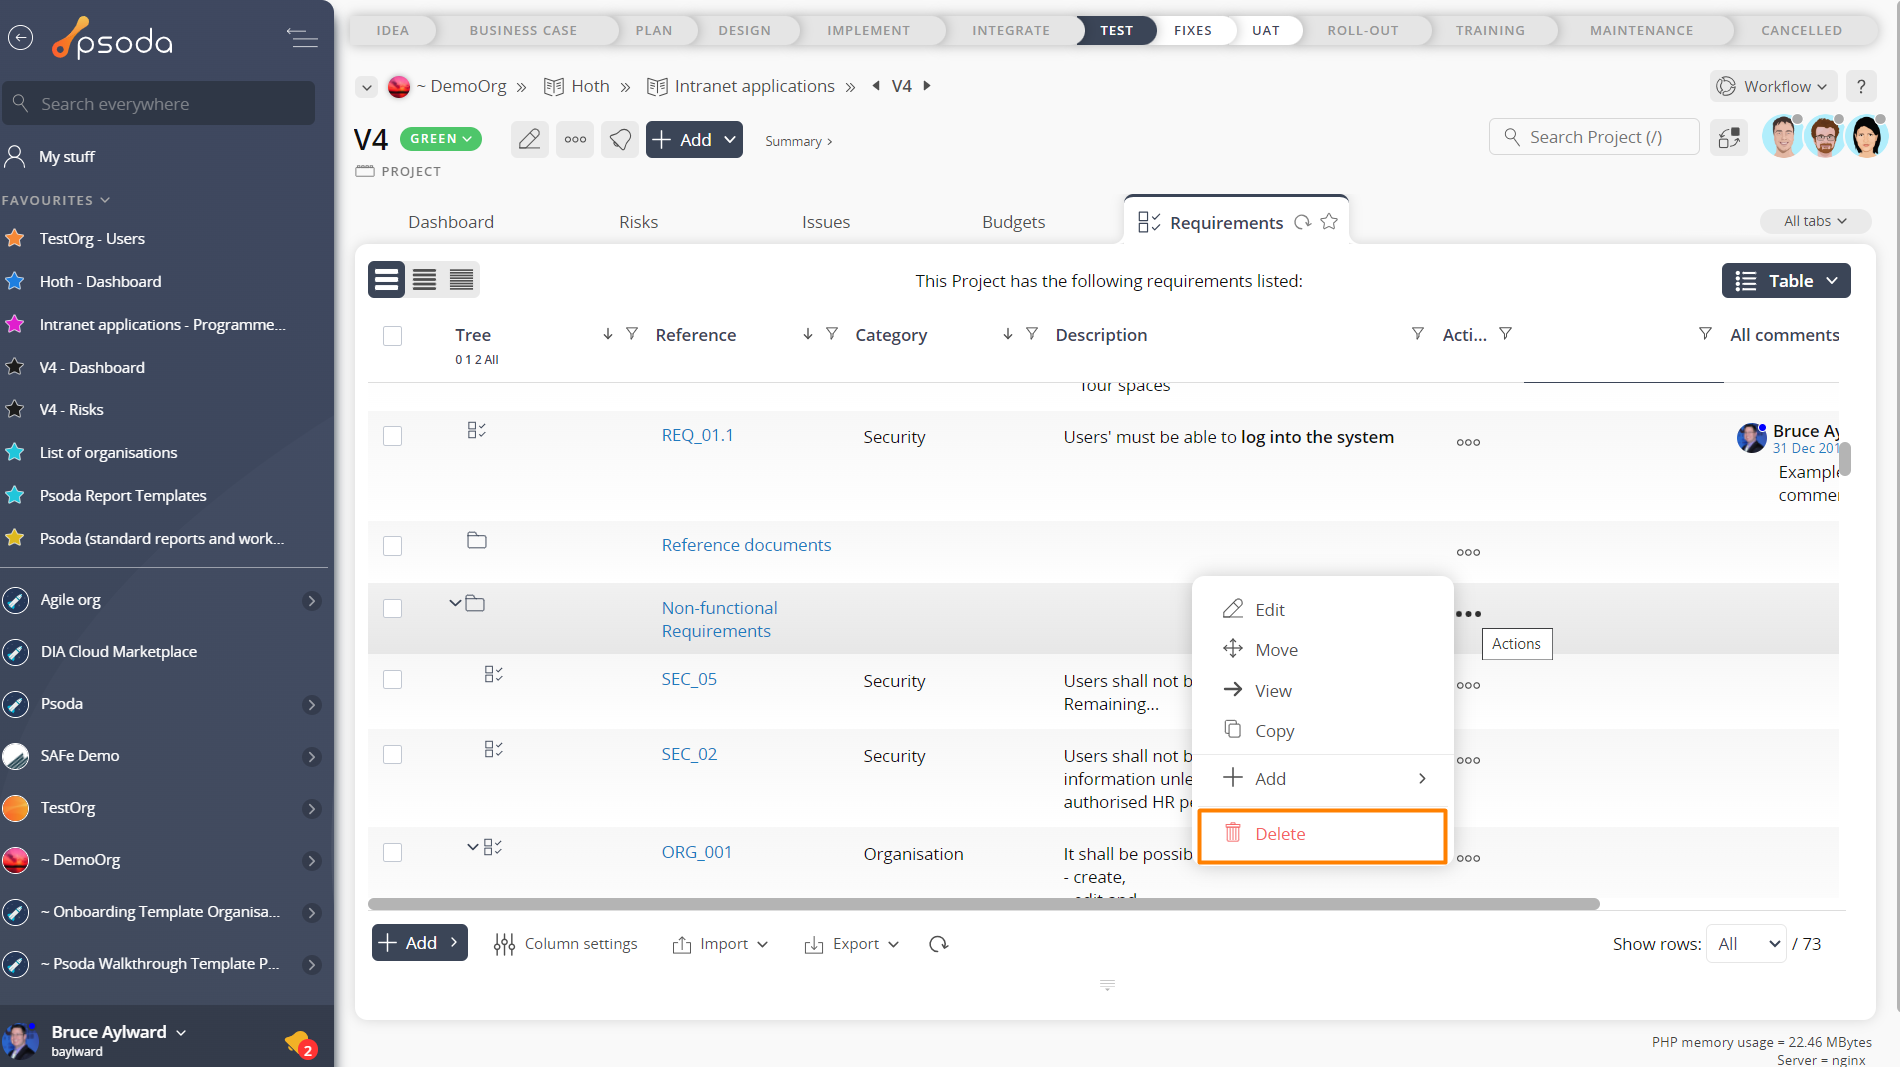1900x1067 pixels.
Task: Collapse the Non-functional Requirements folder
Action: pyautogui.click(x=455, y=603)
